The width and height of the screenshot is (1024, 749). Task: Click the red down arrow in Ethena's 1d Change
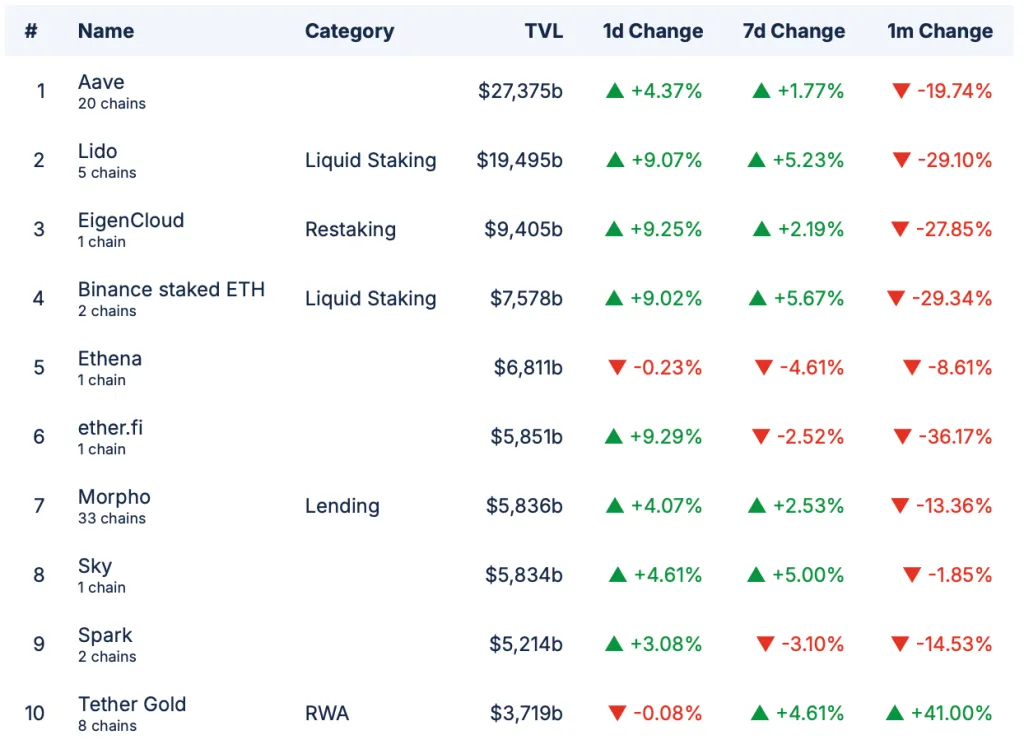click(617, 368)
